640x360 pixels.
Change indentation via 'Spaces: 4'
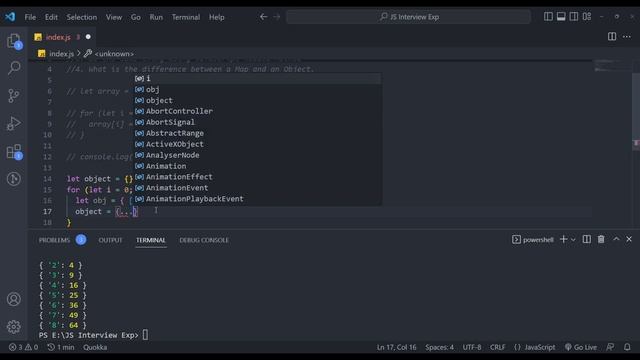(x=439, y=347)
